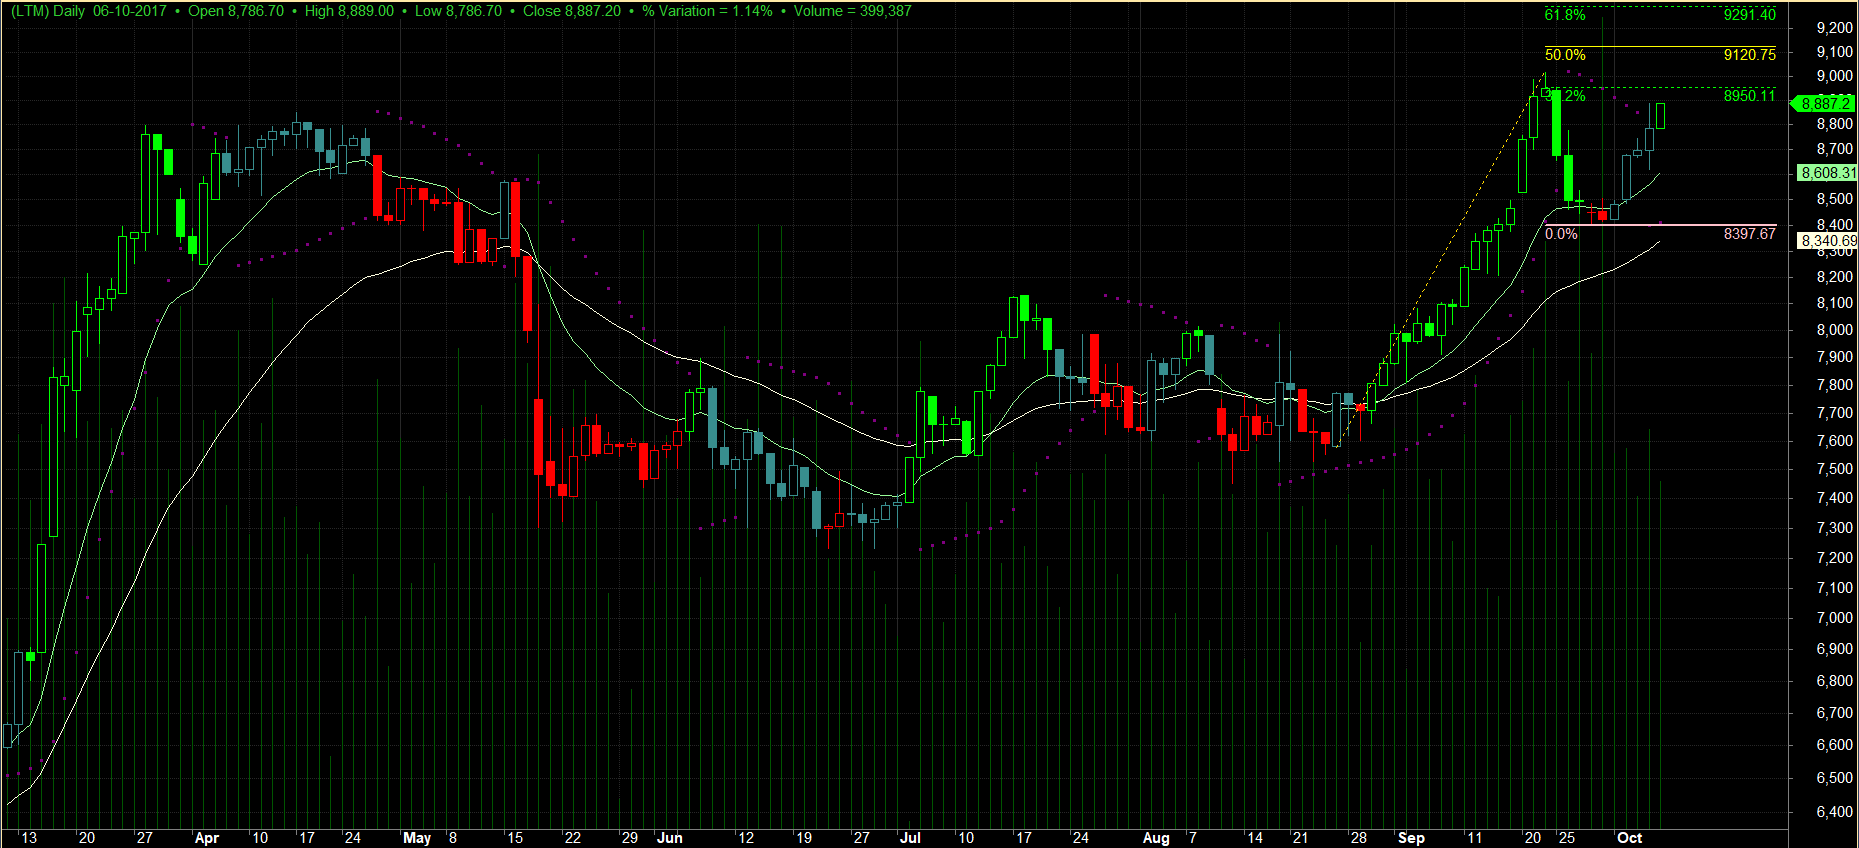The height and width of the screenshot is (848, 1859).
Task: Click the Aug month label on date axis
Action: (x=1156, y=838)
